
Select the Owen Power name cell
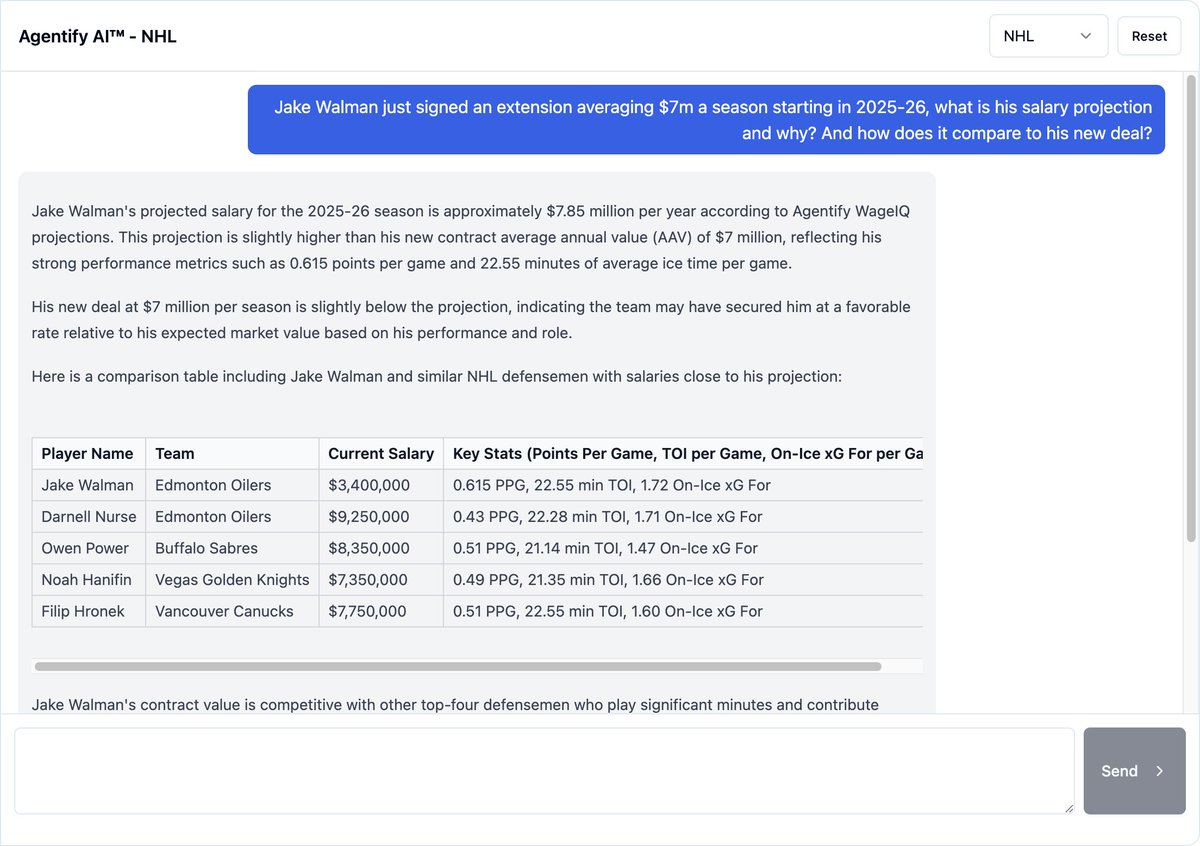coord(88,548)
